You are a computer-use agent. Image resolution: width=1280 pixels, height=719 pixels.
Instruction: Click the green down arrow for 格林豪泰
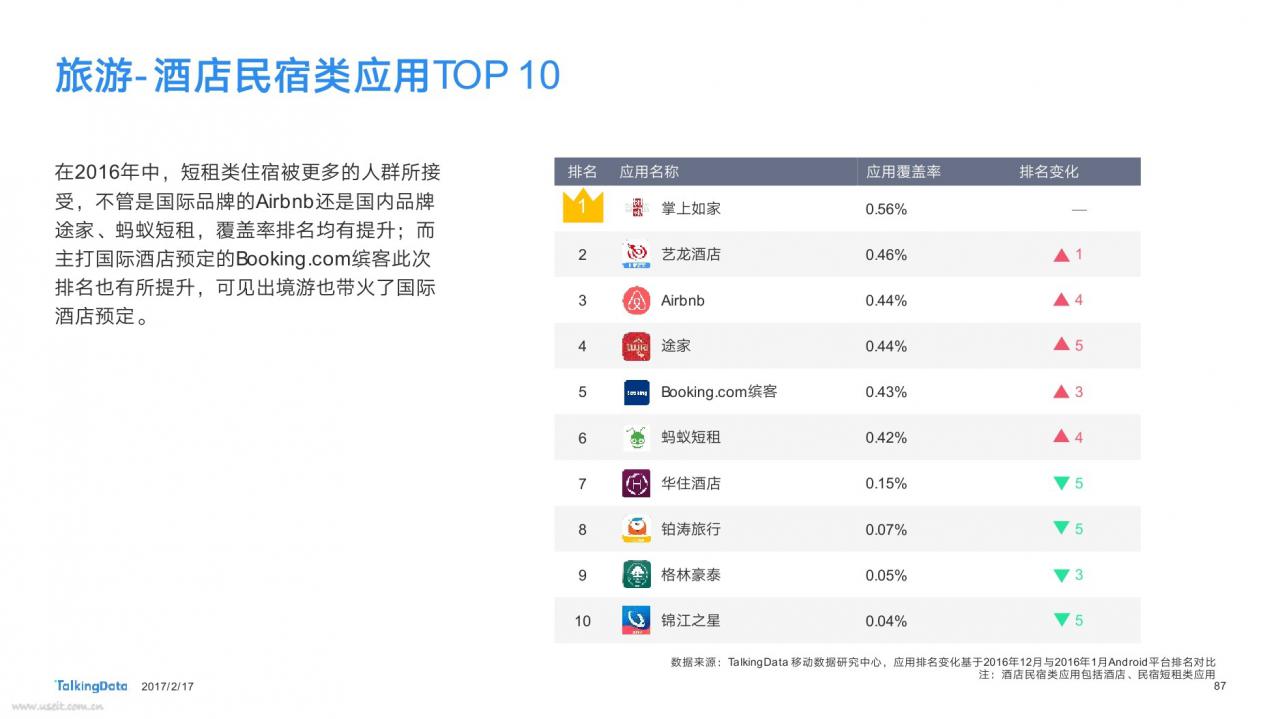1061,575
